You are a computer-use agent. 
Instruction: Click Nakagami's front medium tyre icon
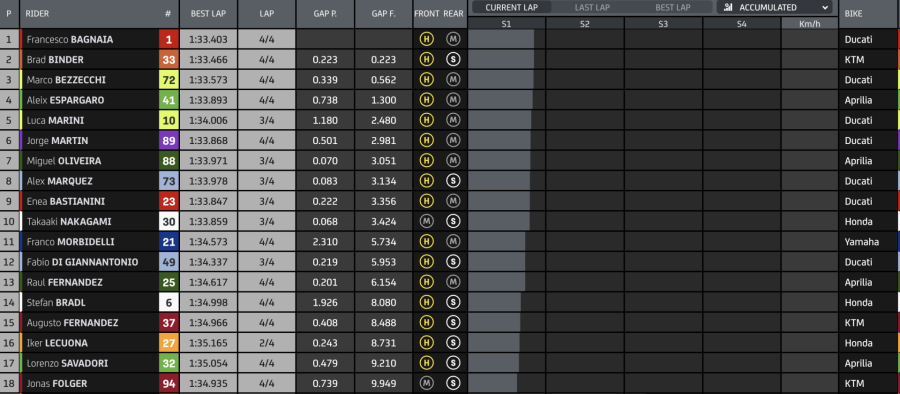point(426,221)
